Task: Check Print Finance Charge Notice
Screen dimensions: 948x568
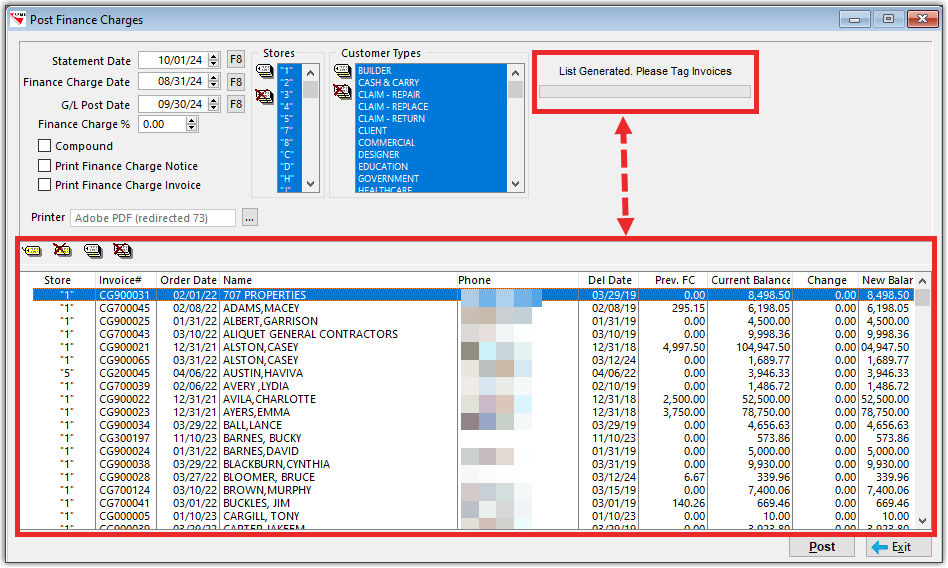Action: (x=44, y=166)
